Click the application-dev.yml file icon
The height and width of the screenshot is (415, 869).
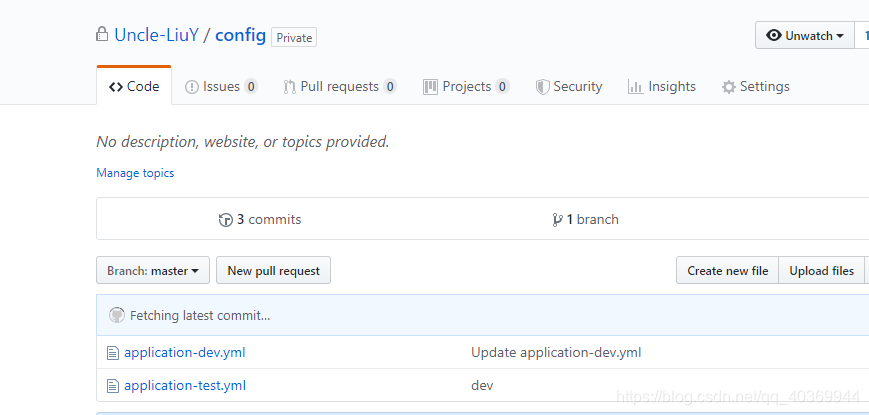point(113,352)
